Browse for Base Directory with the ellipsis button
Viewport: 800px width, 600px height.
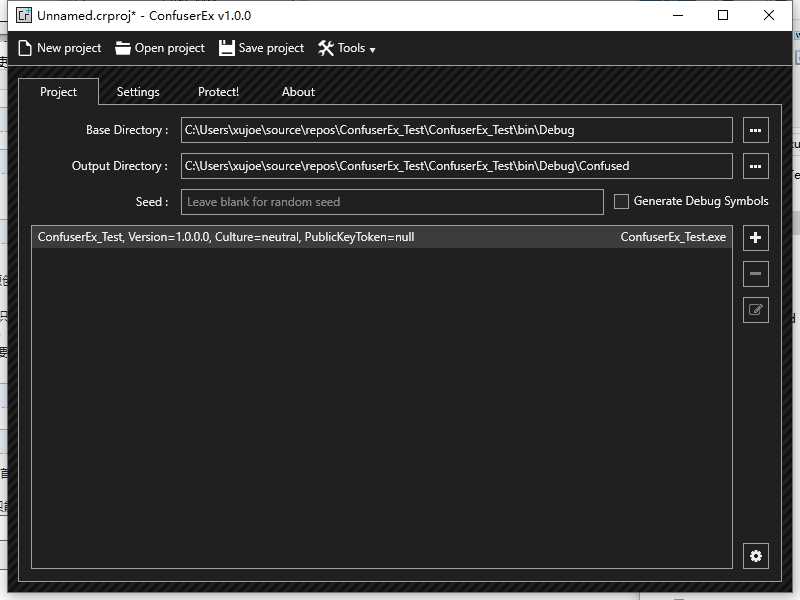pyautogui.click(x=756, y=130)
